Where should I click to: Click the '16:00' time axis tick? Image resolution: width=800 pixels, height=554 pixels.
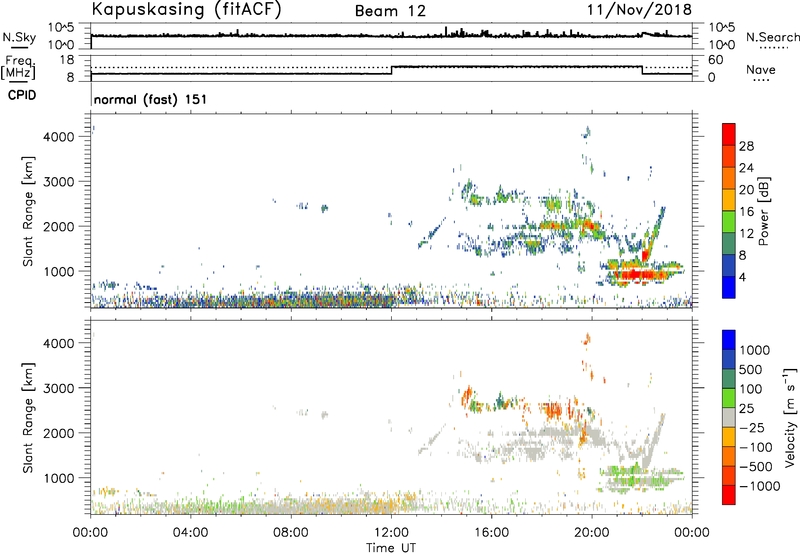click(x=491, y=533)
